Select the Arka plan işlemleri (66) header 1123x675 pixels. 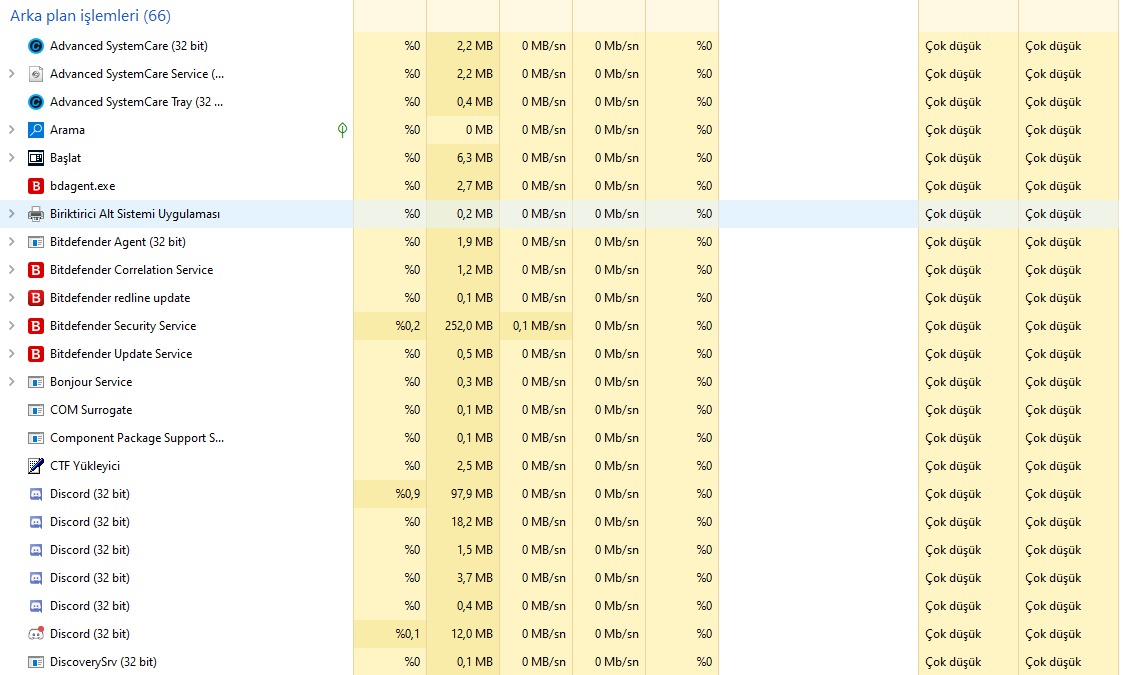point(90,16)
